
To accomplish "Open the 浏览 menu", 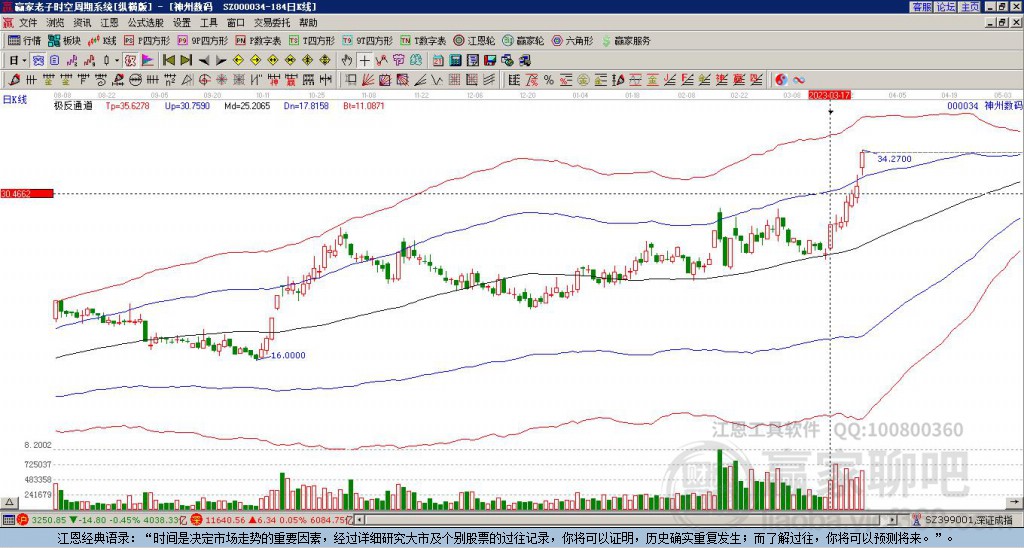I will (x=55, y=23).
